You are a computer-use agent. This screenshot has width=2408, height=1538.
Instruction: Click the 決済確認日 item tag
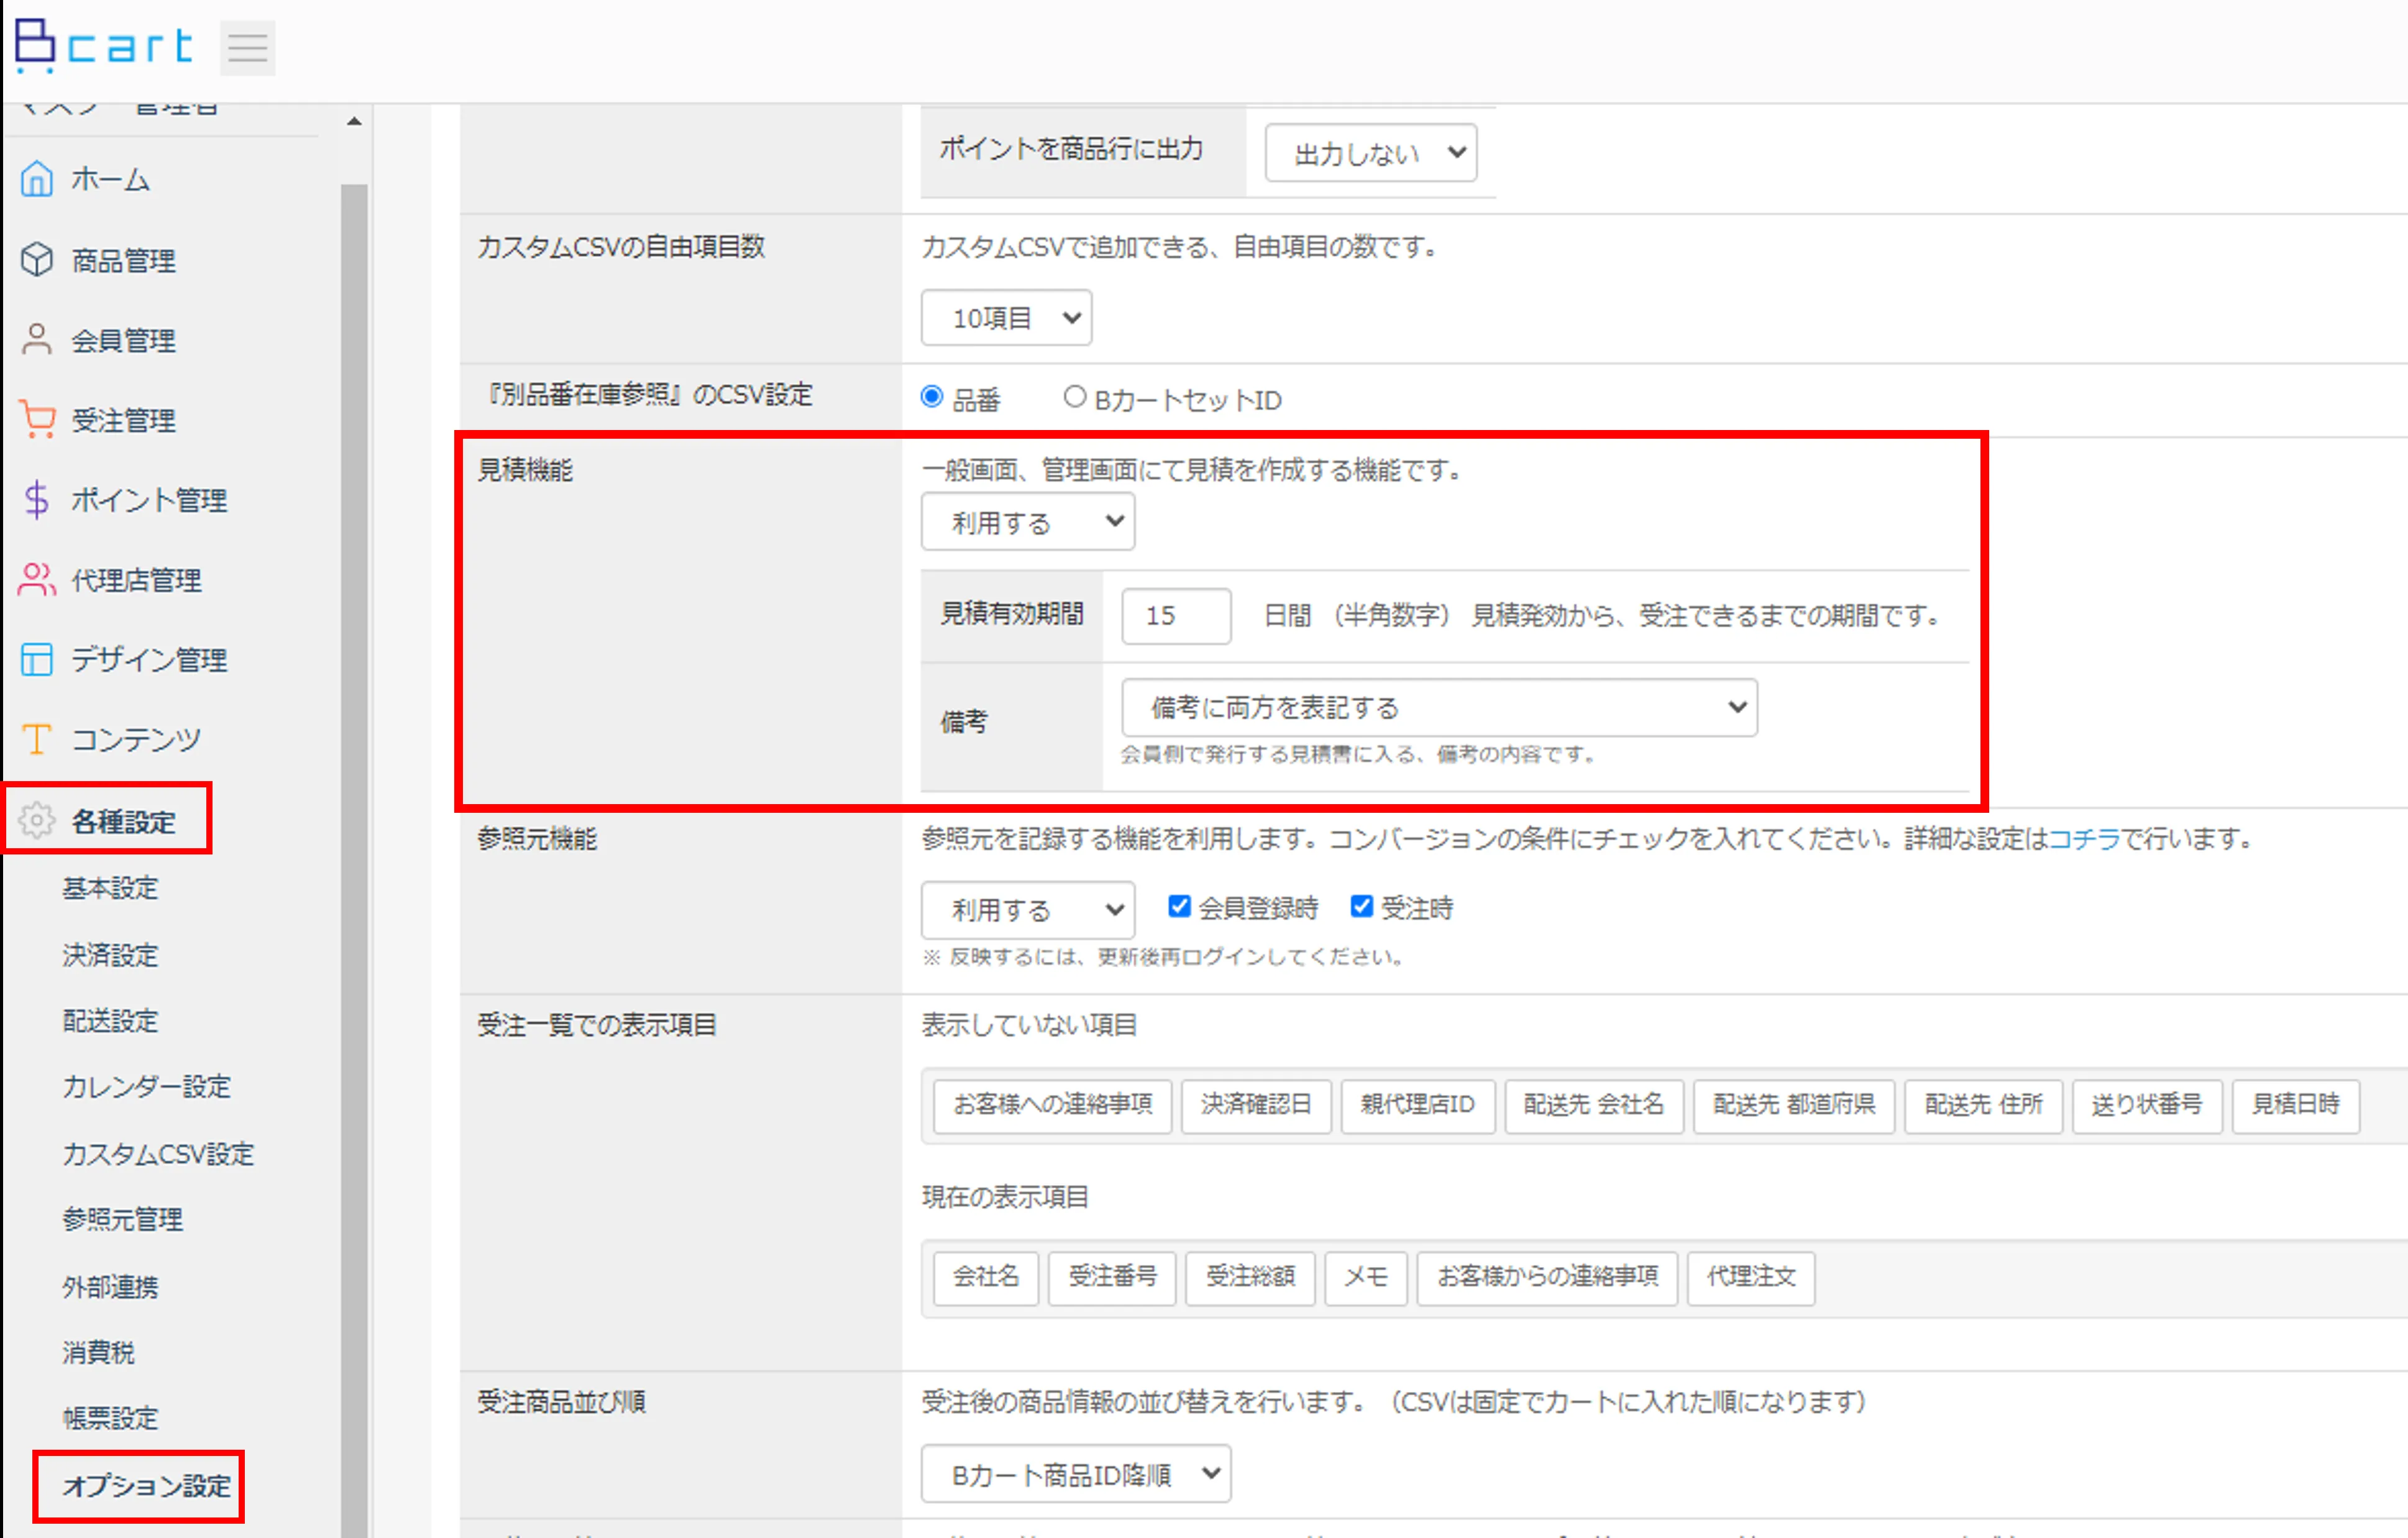1256,1105
